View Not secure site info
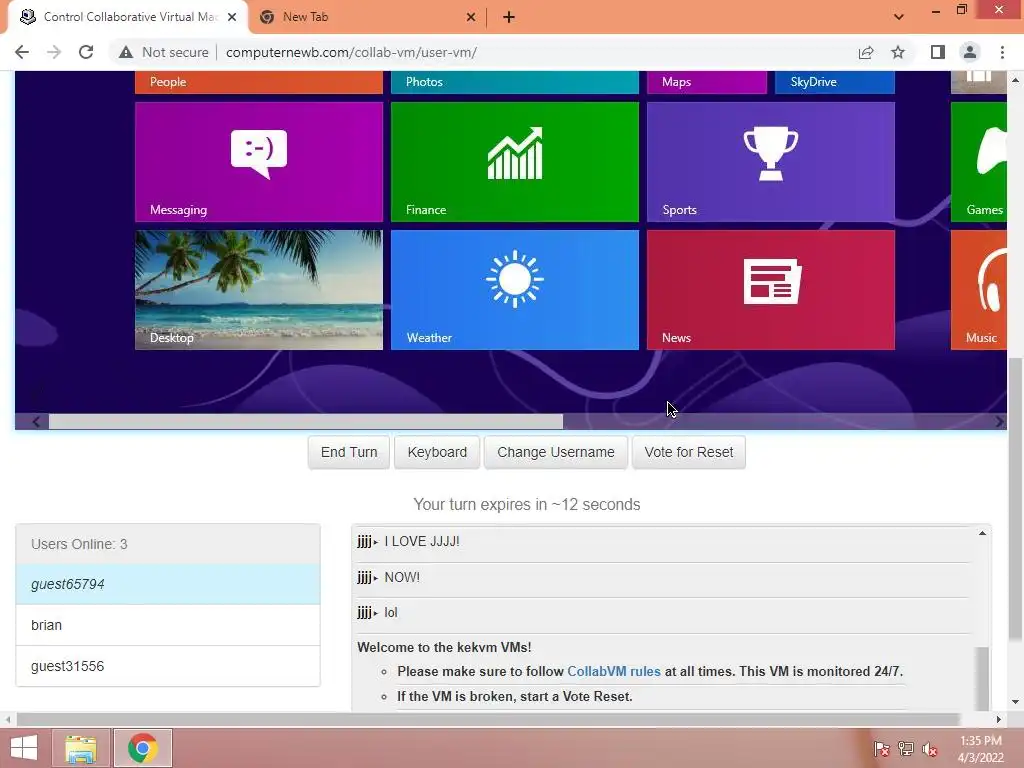 (x=163, y=52)
